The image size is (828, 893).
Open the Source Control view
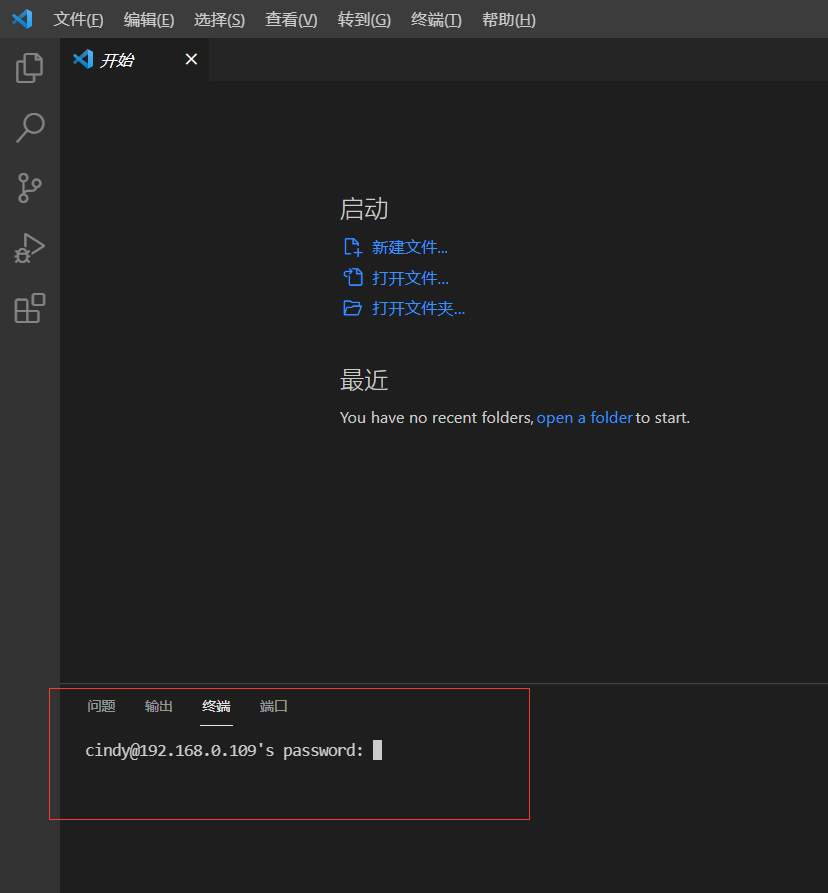click(x=29, y=188)
